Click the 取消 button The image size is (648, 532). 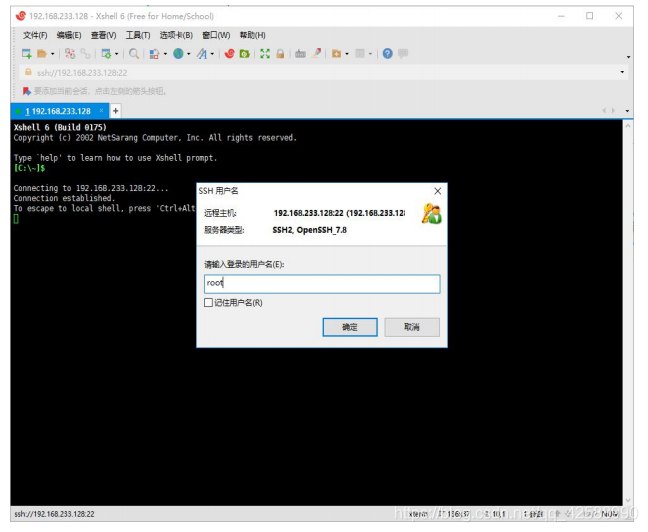[x=412, y=327]
